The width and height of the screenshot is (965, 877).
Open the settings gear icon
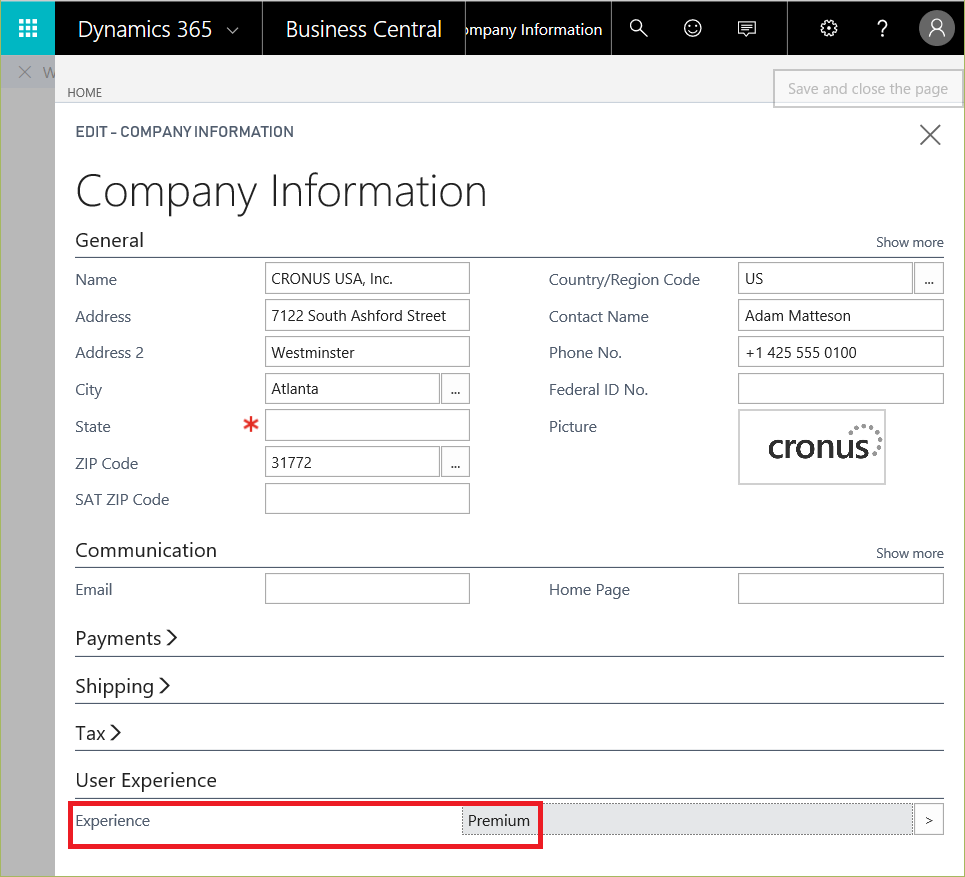pyautogui.click(x=828, y=28)
